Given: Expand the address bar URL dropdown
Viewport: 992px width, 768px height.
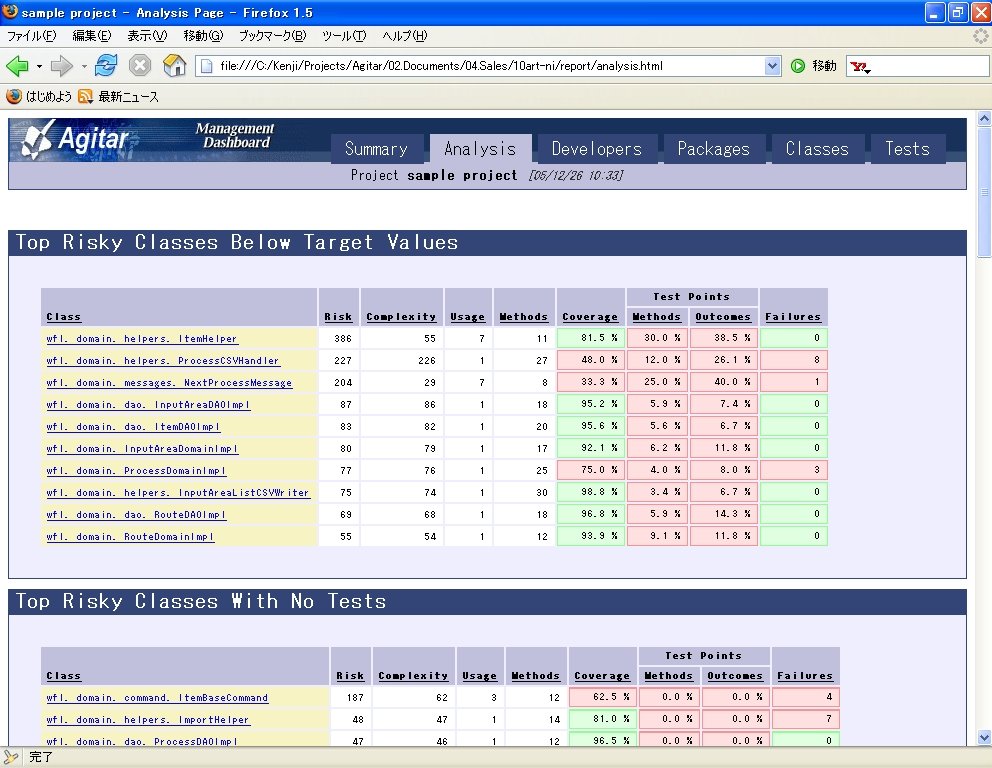Looking at the screenshot, I should pos(772,66).
